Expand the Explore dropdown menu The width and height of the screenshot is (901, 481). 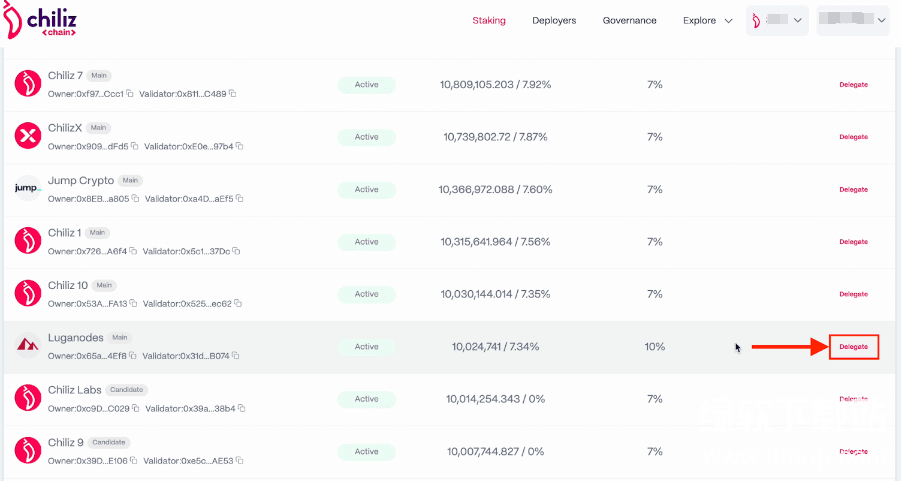(x=708, y=21)
